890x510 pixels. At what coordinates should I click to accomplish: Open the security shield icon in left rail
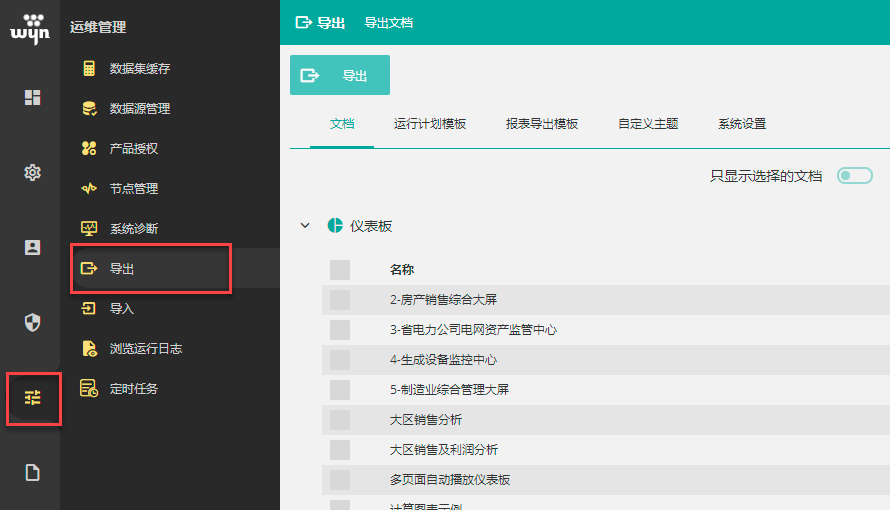(x=32, y=322)
